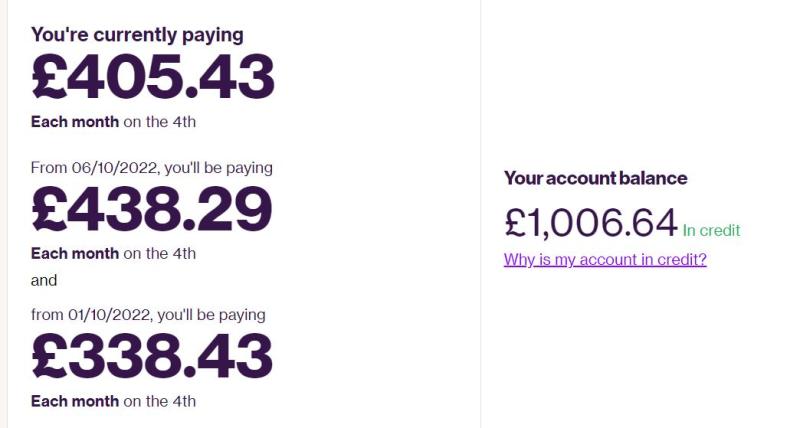Click the 'Your account balance' heading
Image resolution: width=800 pixels, height=428 pixels.
coord(595,178)
